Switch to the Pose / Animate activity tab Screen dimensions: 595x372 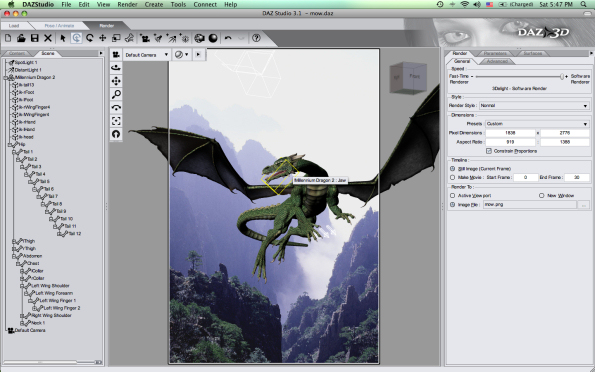59,25
